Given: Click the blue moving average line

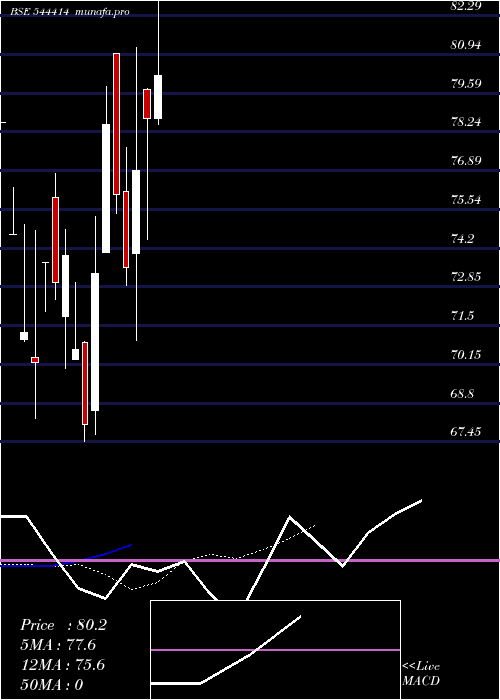Looking at the screenshot, I should pyautogui.click(x=67, y=558).
